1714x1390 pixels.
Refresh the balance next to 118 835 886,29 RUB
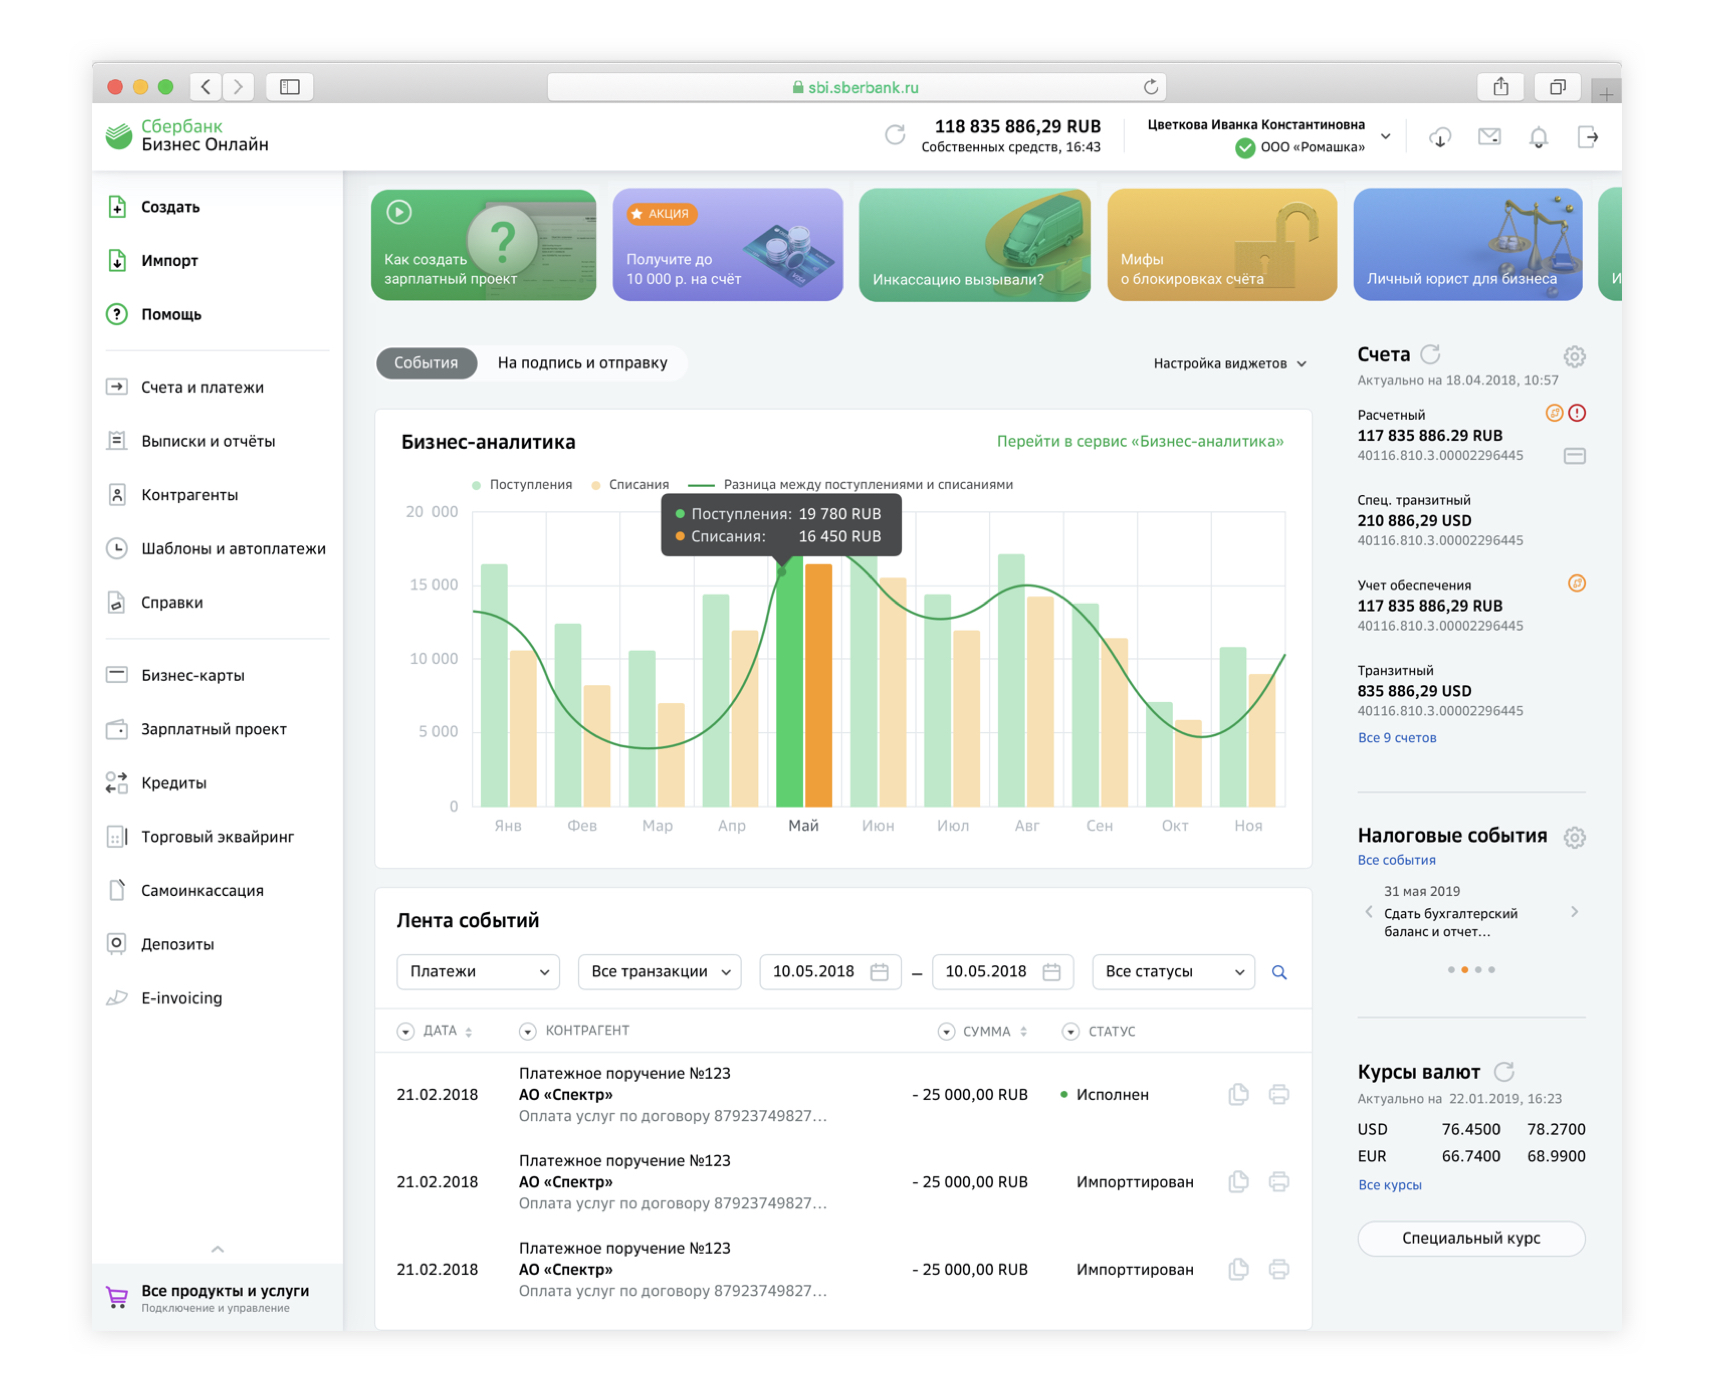(895, 135)
